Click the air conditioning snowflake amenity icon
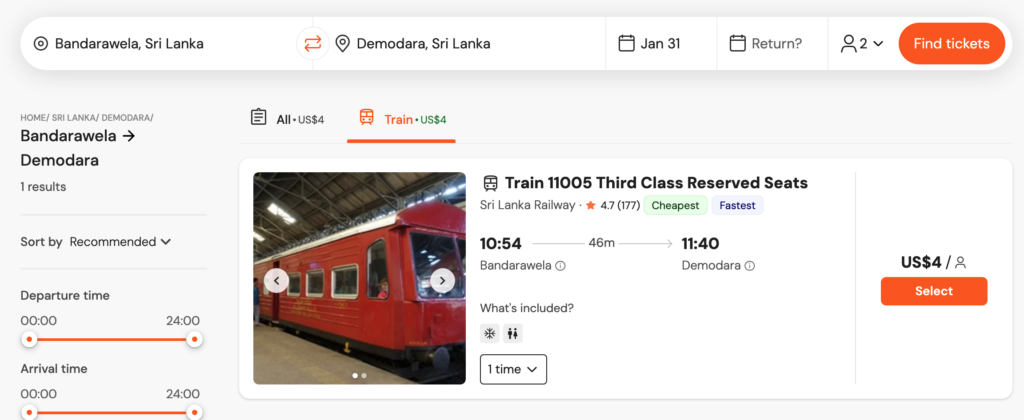 point(490,334)
